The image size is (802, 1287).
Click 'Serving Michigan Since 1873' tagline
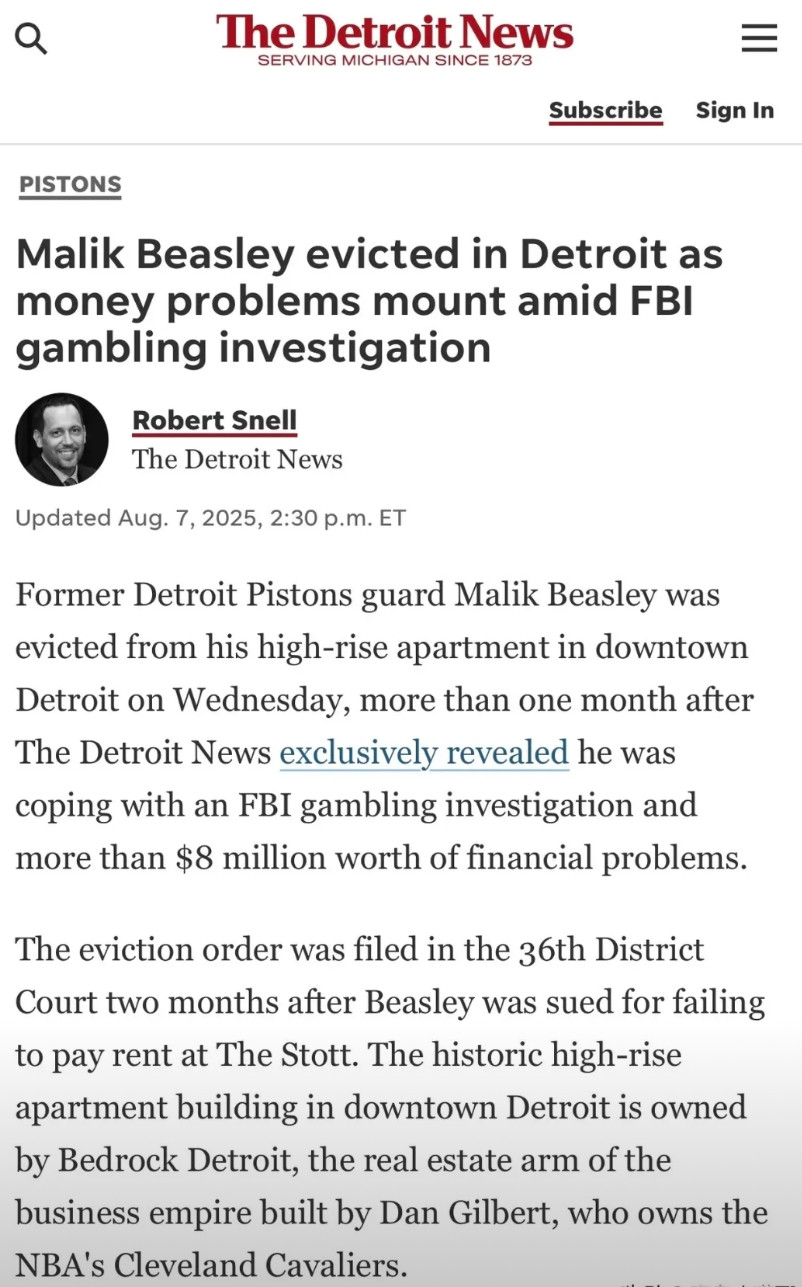pyautogui.click(x=395, y=60)
